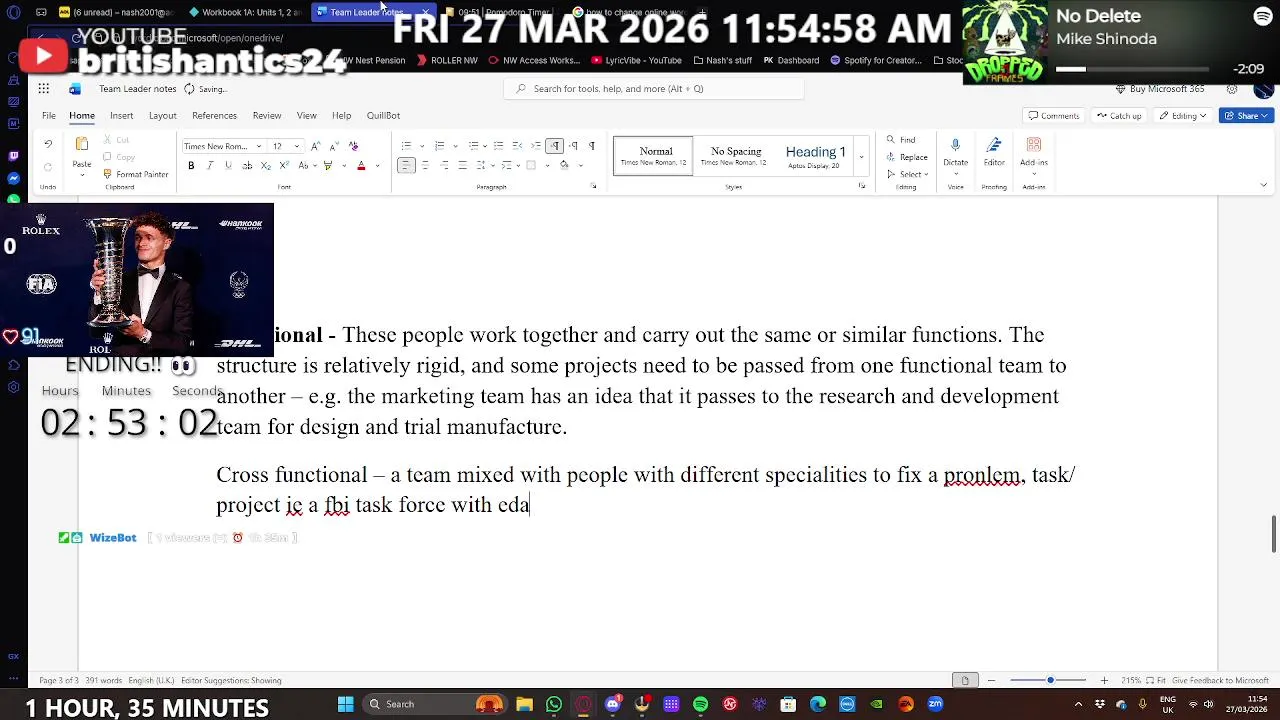The height and width of the screenshot is (720, 1280).
Task: Open the Windows Start menu
Action: 345,704
